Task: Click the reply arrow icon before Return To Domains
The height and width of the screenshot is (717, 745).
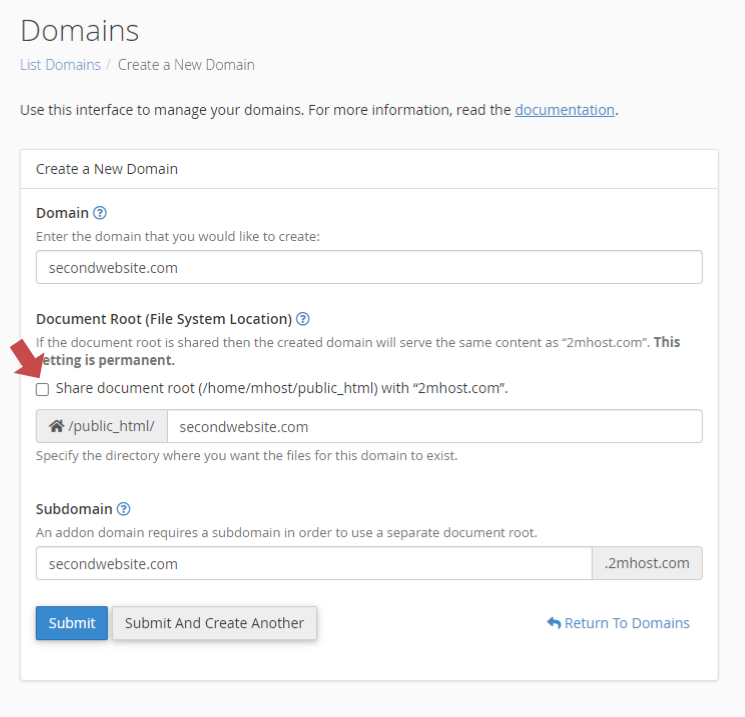Action: (554, 623)
